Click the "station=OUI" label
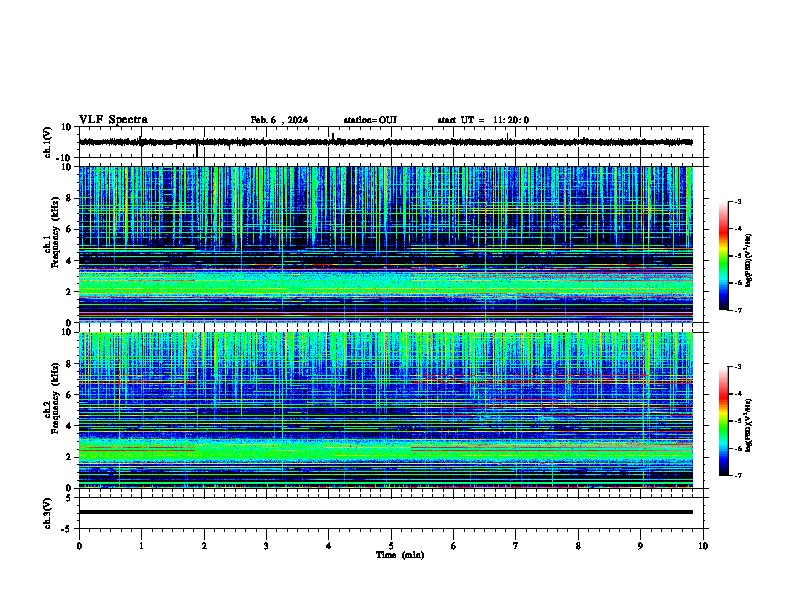 tap(370, 120)
